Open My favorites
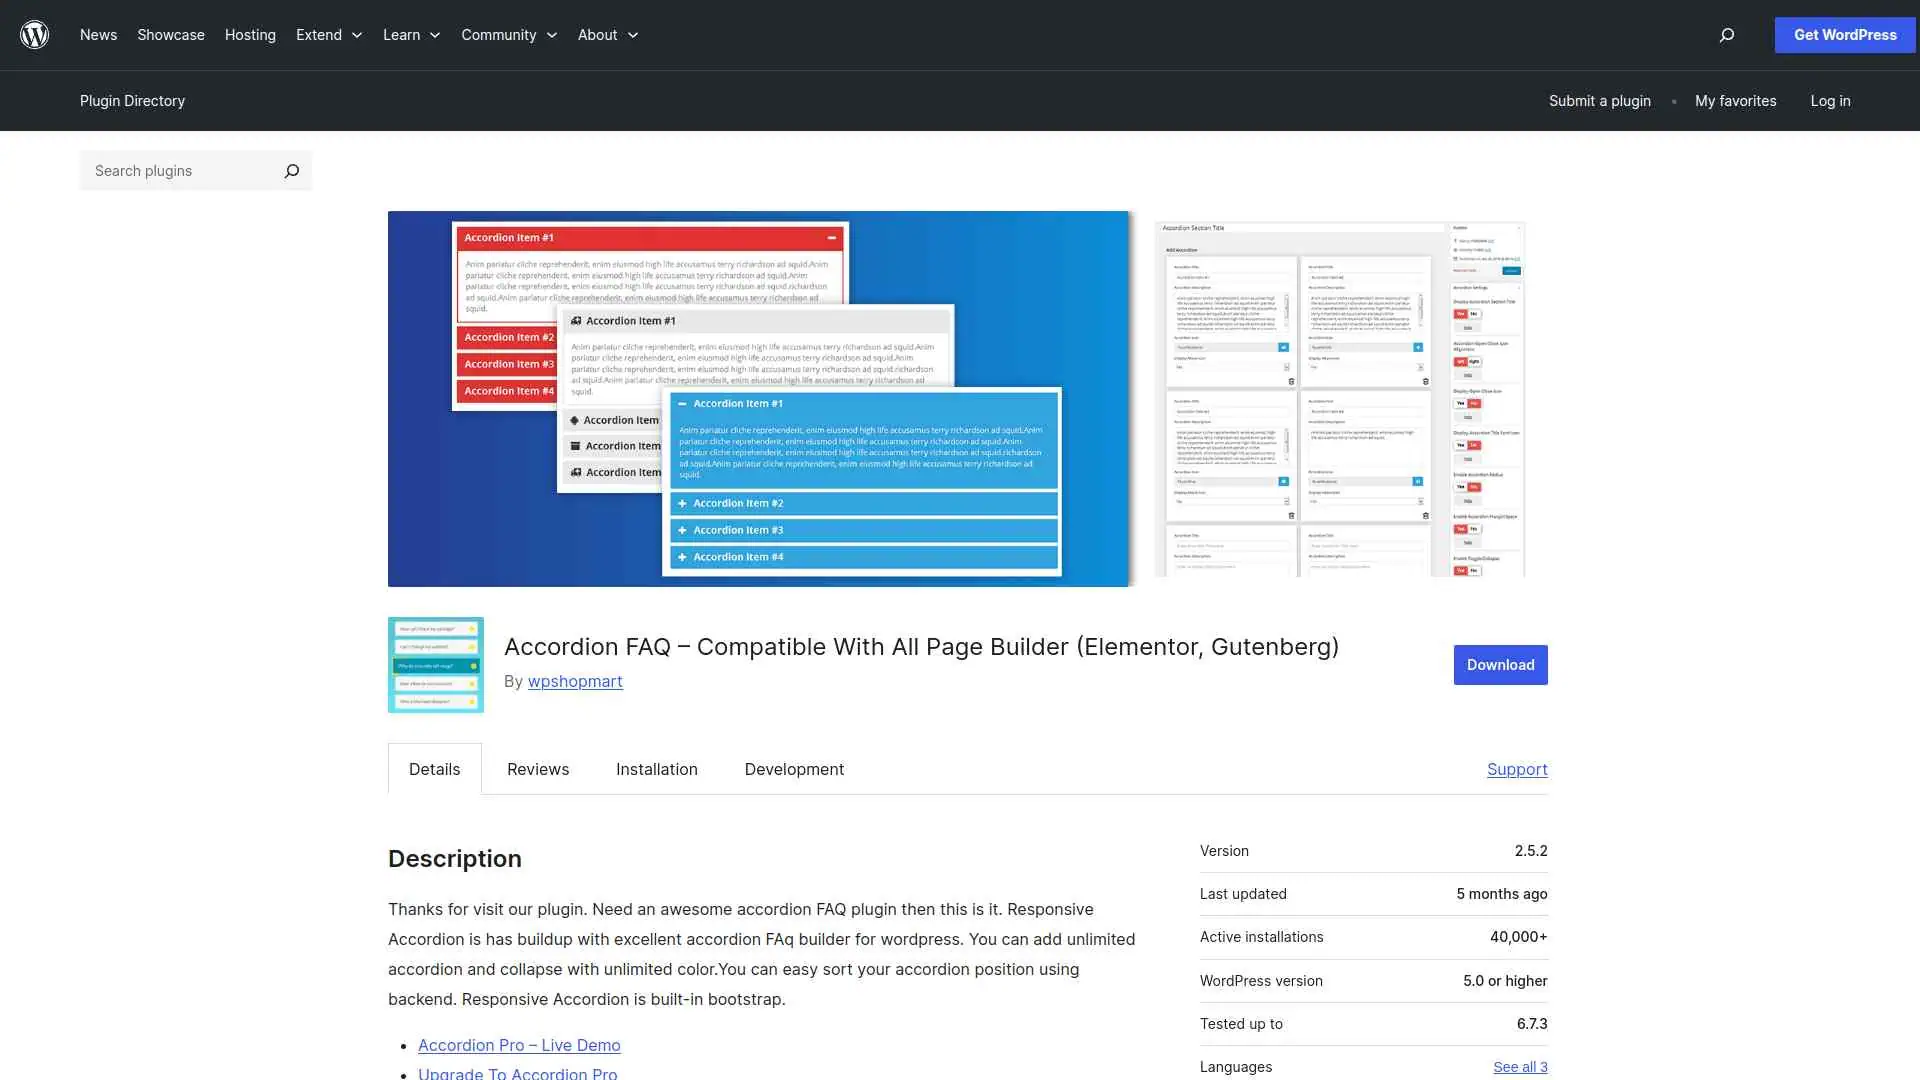Screen dimensions: 1920x1080 tap(1735, 101)
